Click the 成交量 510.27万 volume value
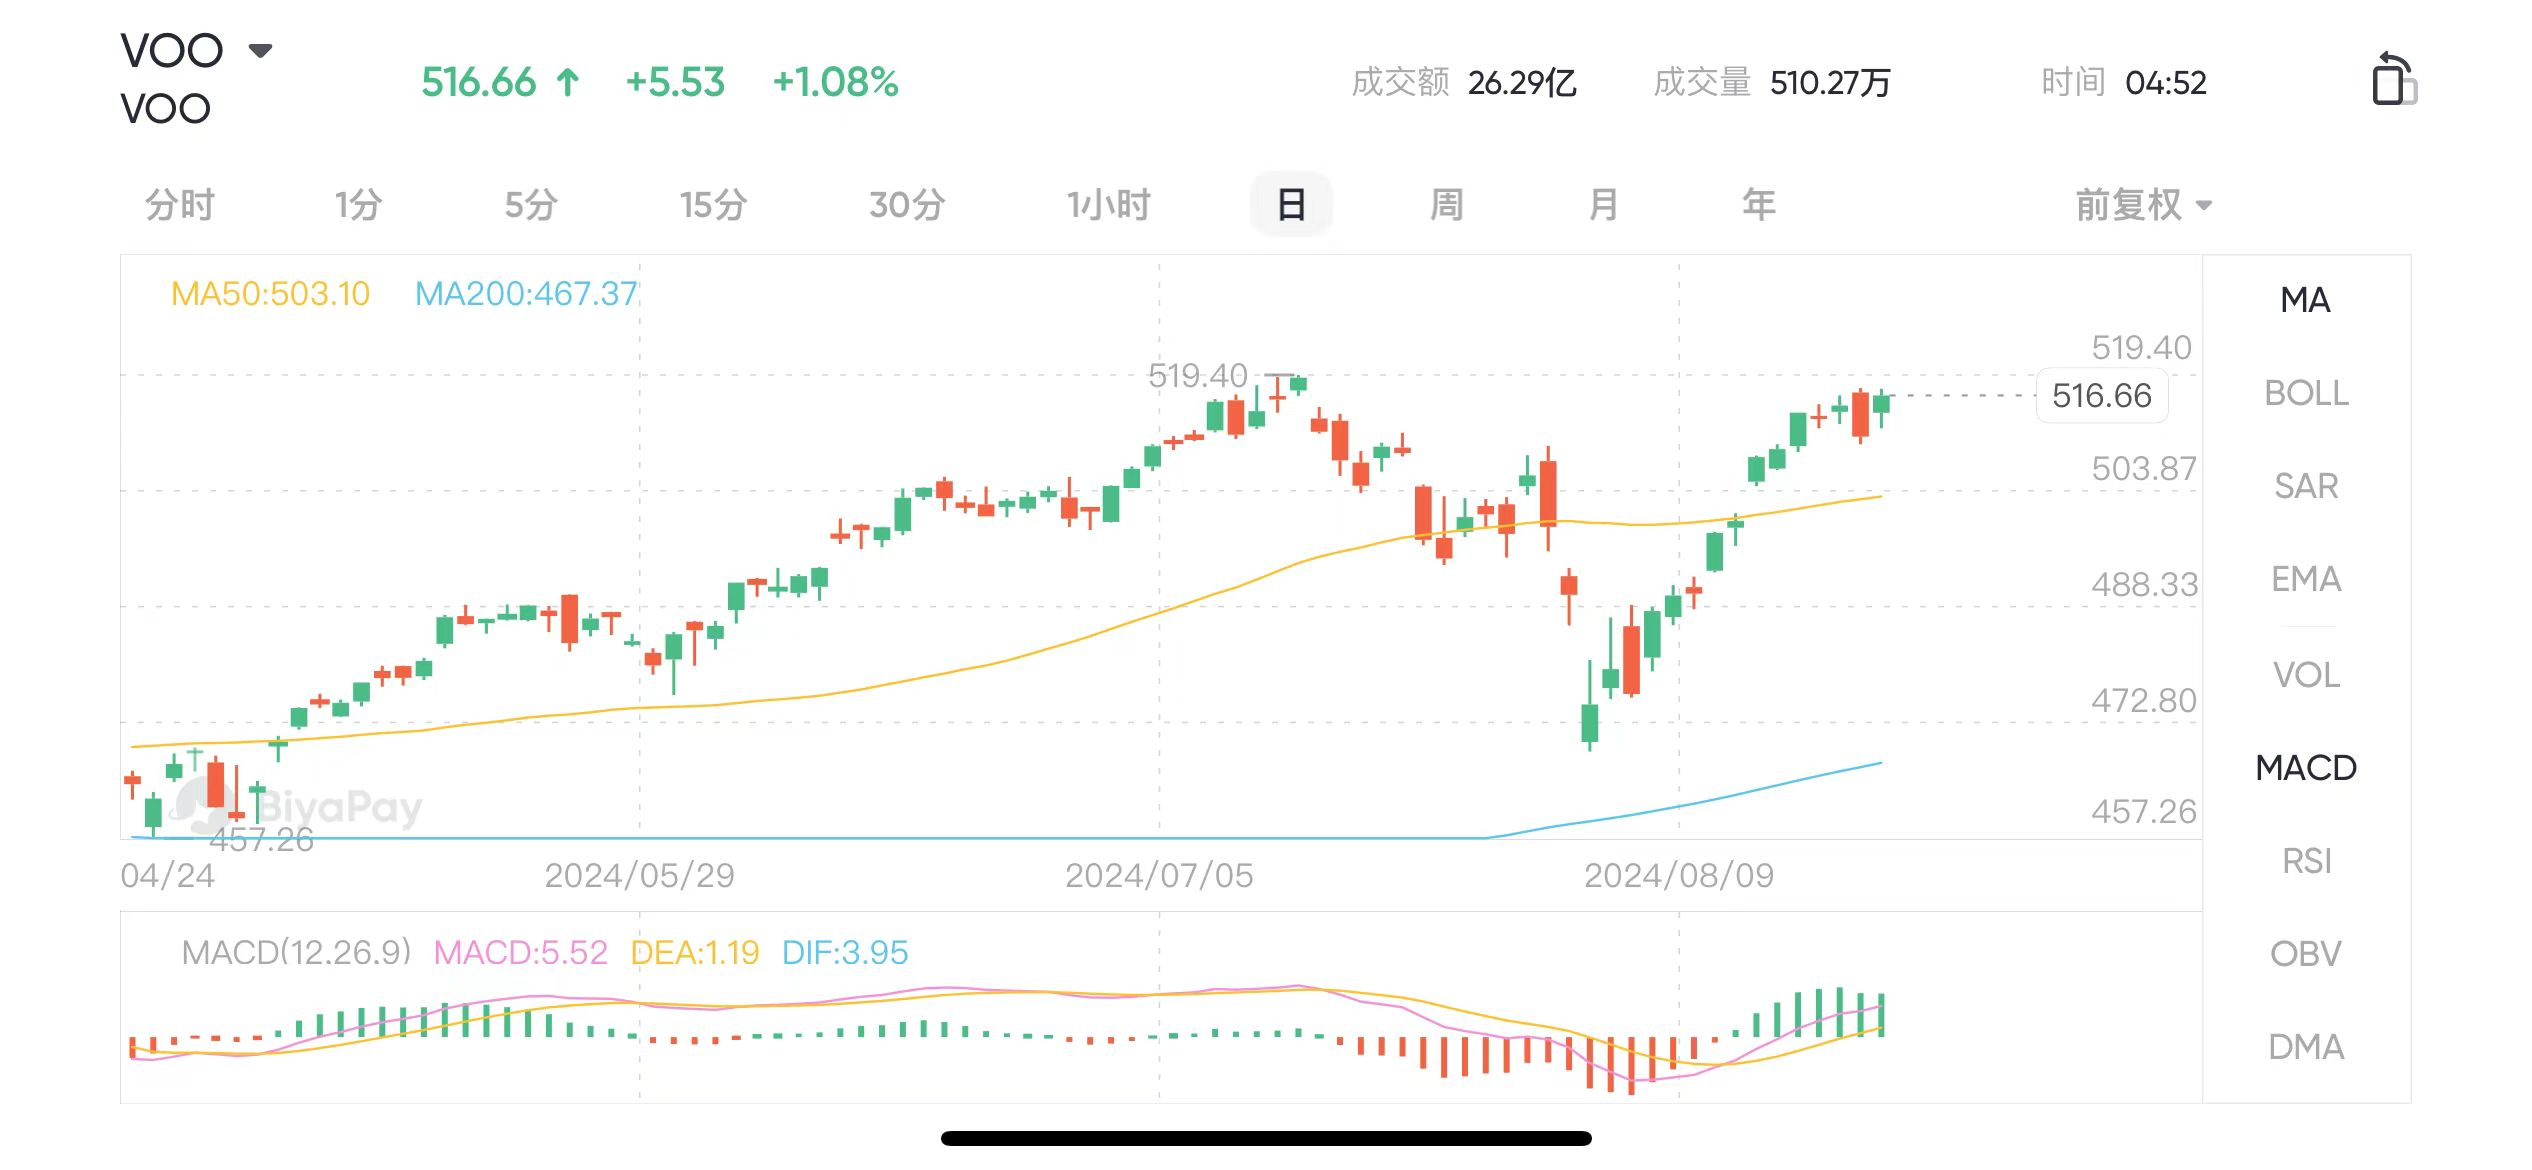The height and width of the screenshot is (1170, 2532). 1772,82
